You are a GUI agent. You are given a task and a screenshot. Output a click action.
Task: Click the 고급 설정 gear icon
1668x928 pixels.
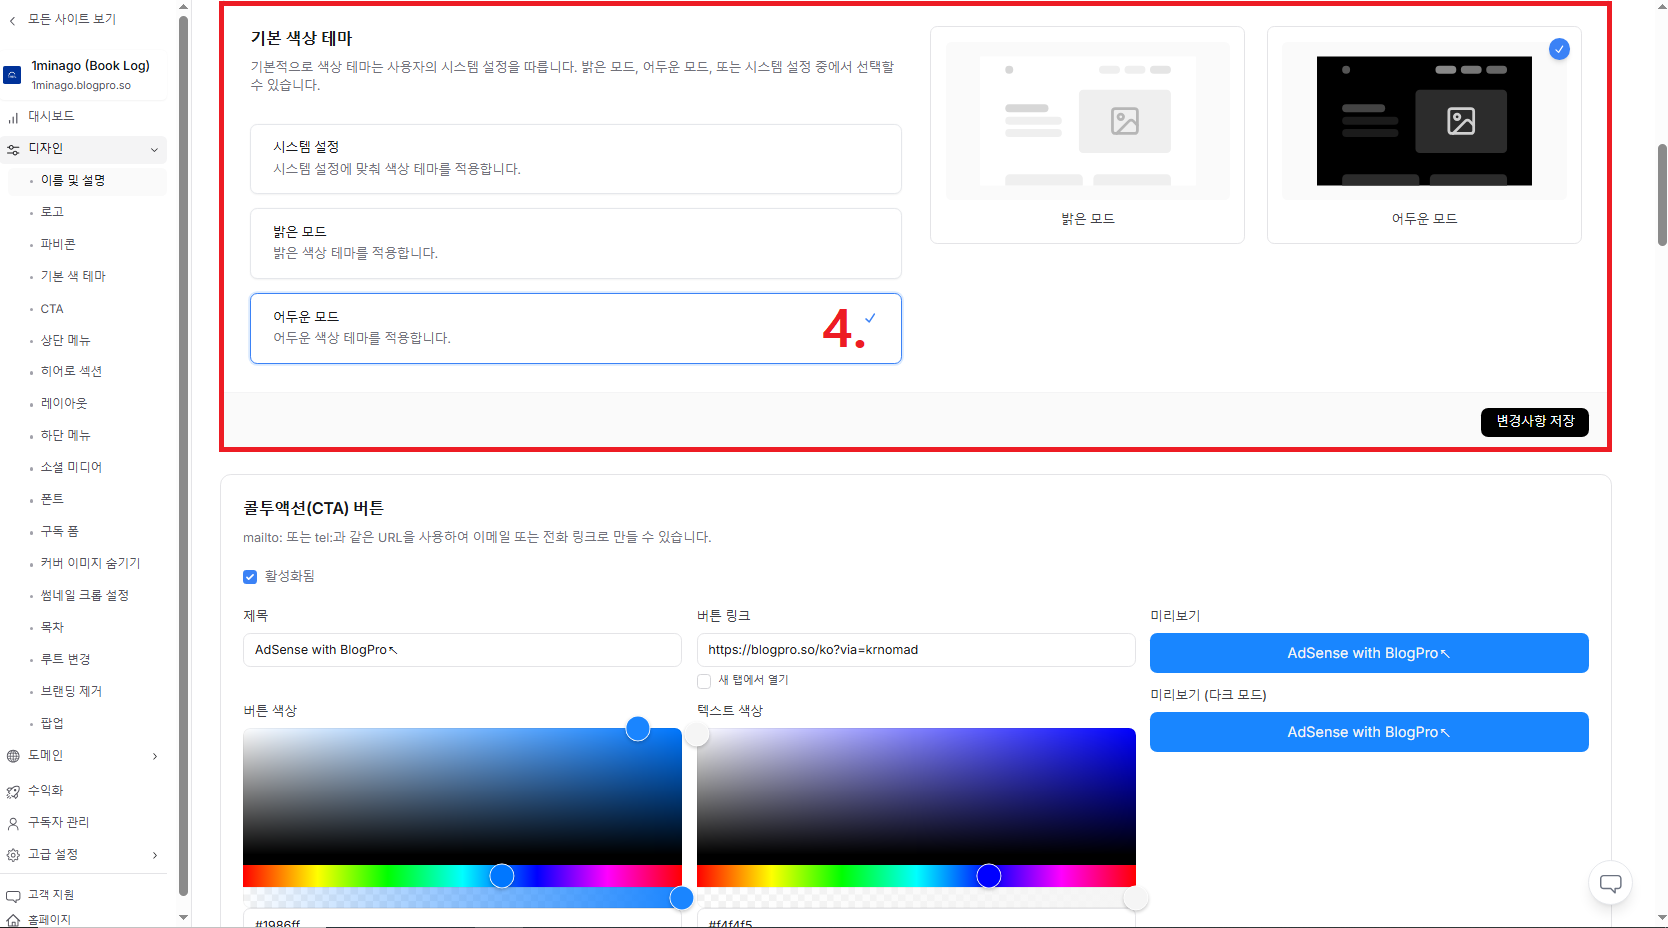[13, 855]
